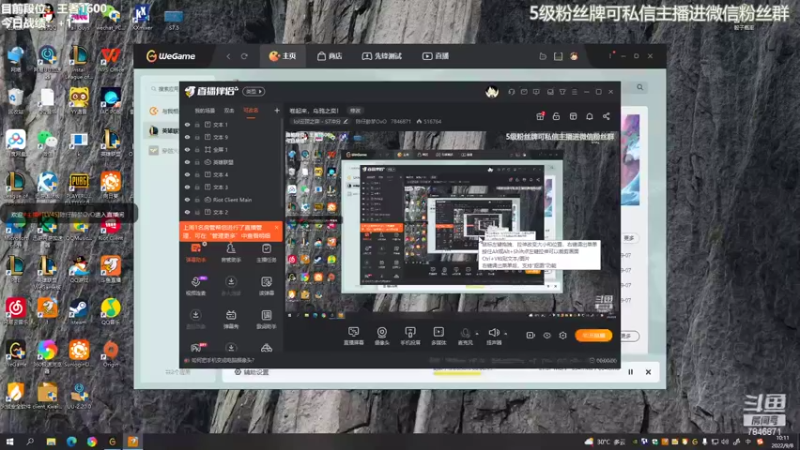The height and width of the screenshot is (450, 800).
Task: Expand the speaker volume arrow
Action: [506, 334]
